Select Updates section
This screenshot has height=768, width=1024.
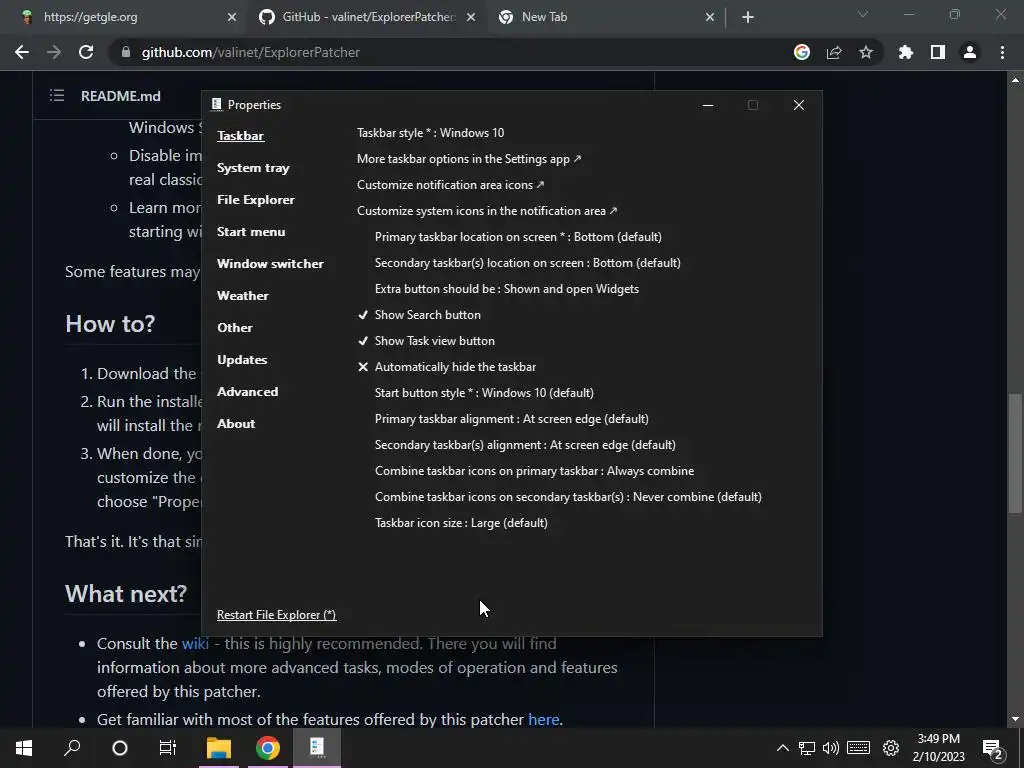(x=242, y=360)
